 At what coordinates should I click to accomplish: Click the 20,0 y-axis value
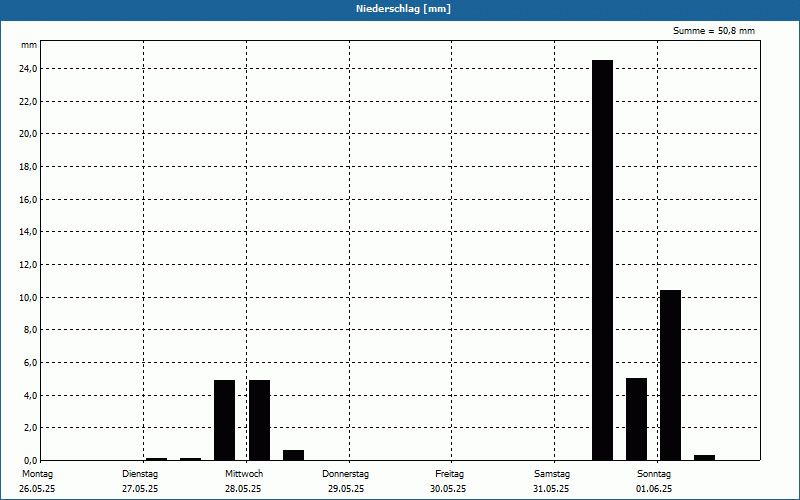point(29,134)
